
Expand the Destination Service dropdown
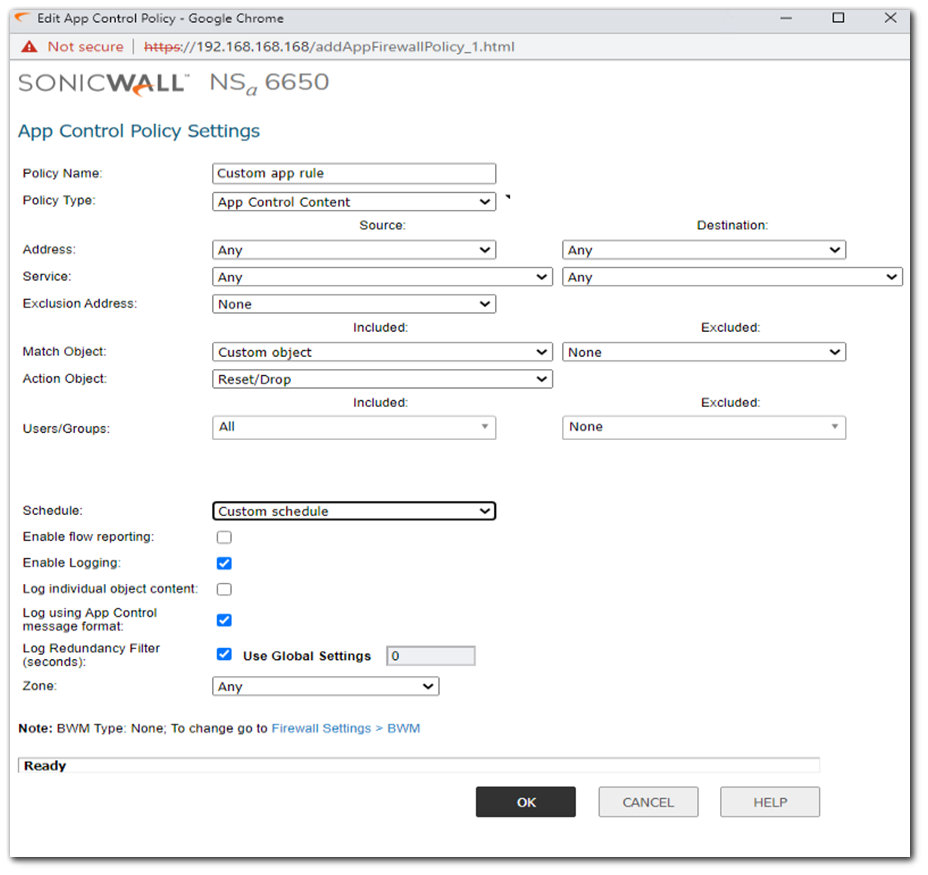732,277
